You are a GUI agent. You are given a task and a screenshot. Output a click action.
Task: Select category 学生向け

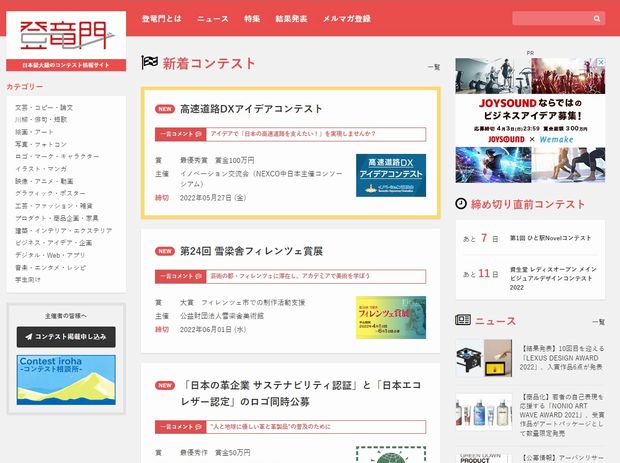pos(28,280)
